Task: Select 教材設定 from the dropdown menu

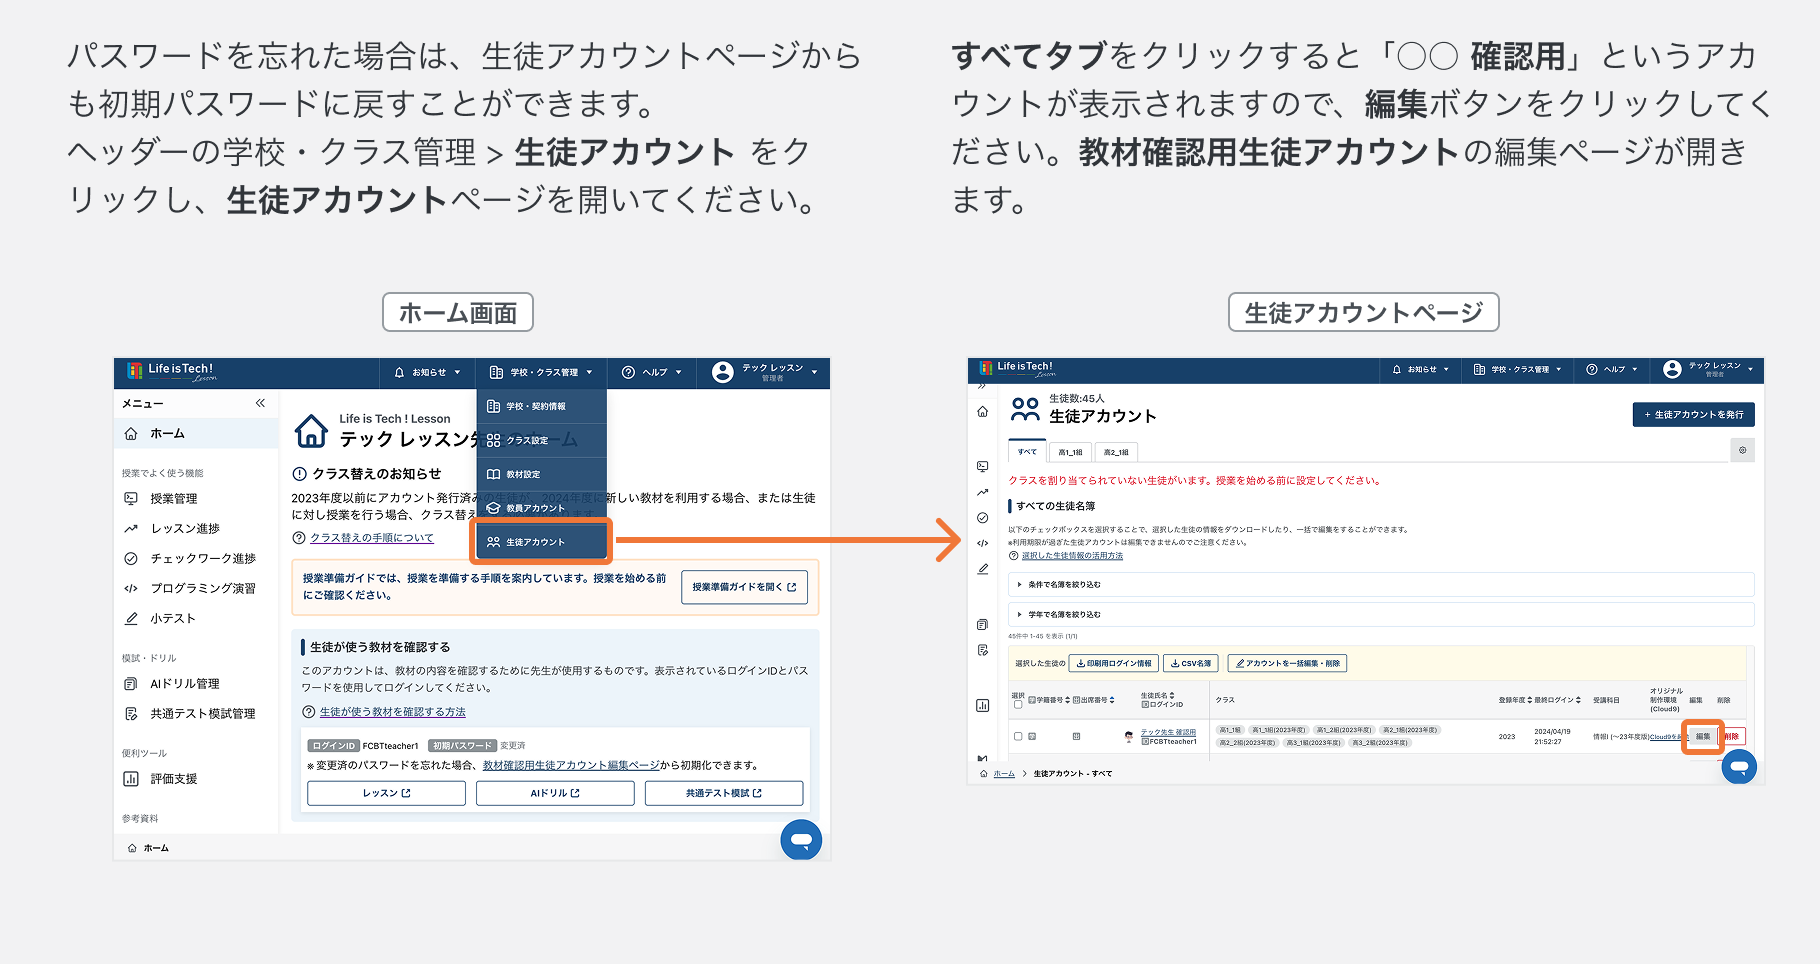Action: [542, 474]
